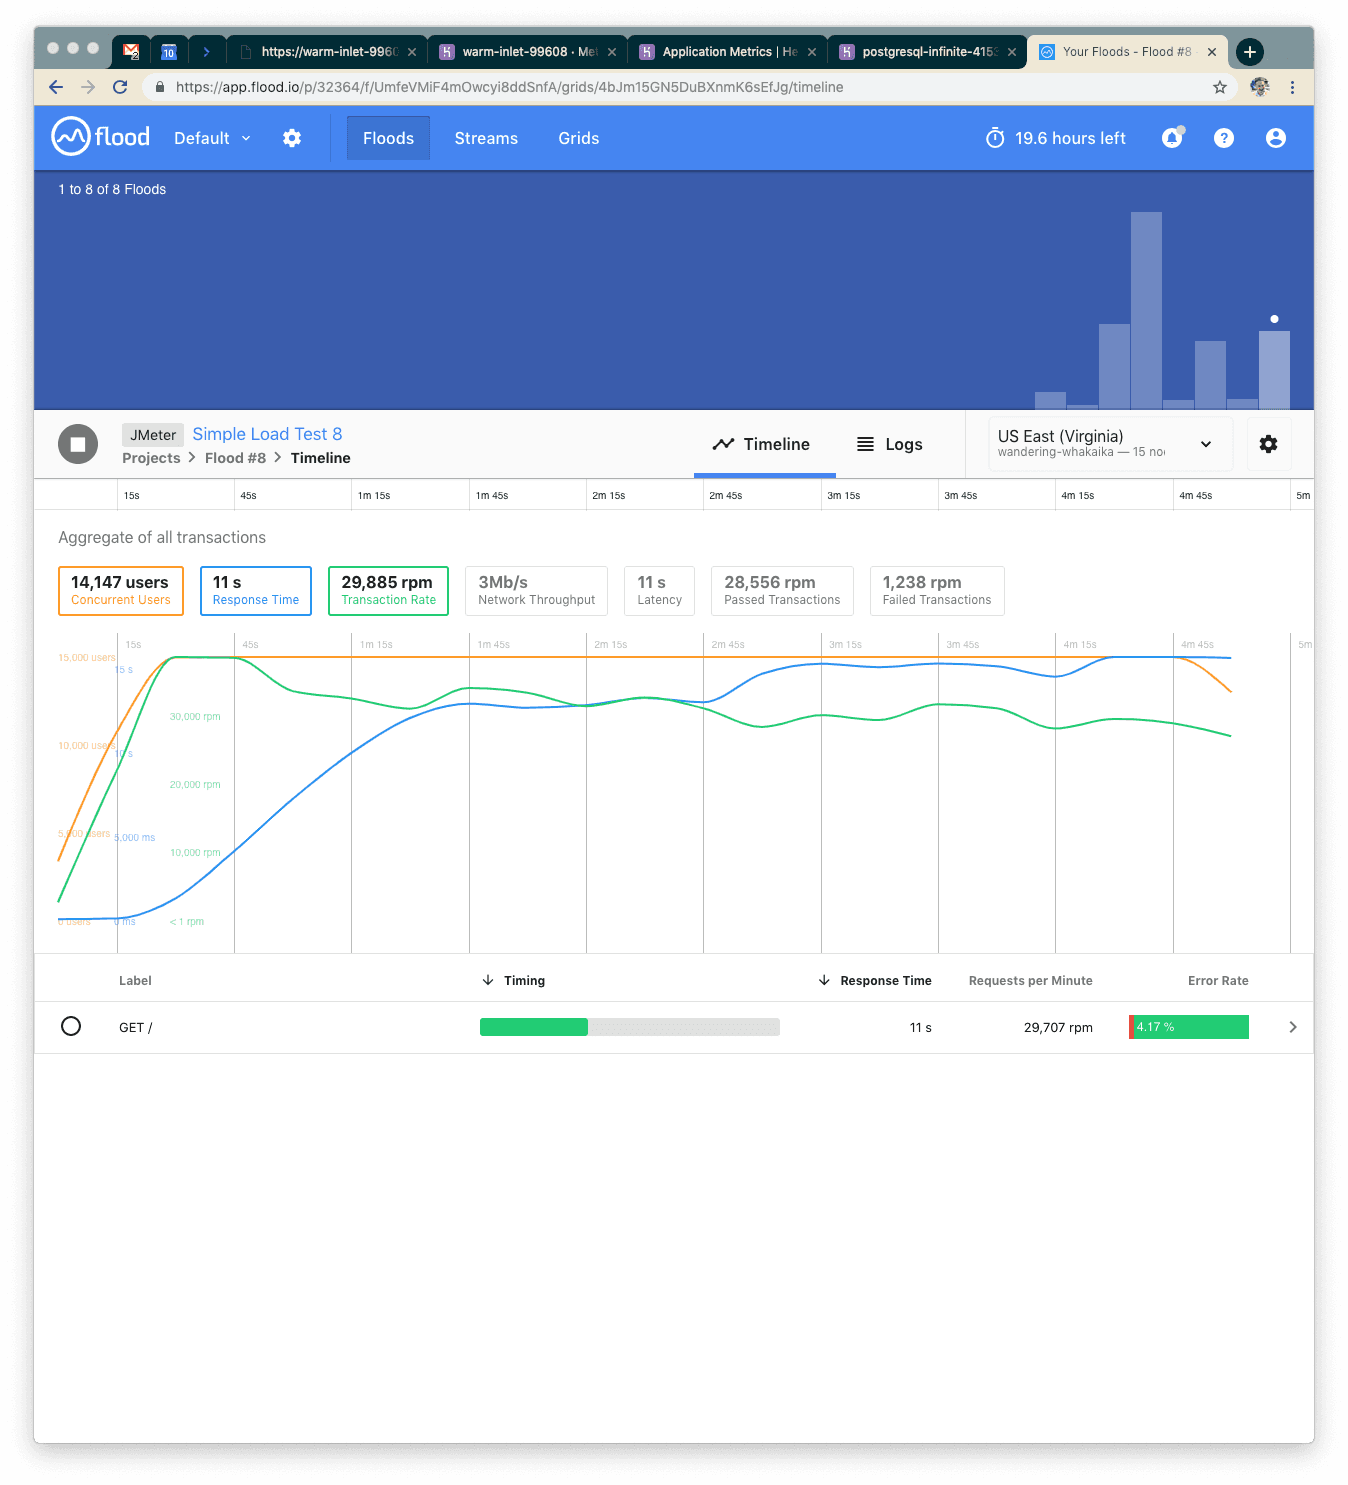This screenshot has height=1485, width=1348.
Task: Stop the running flood test
Action: 78,444
